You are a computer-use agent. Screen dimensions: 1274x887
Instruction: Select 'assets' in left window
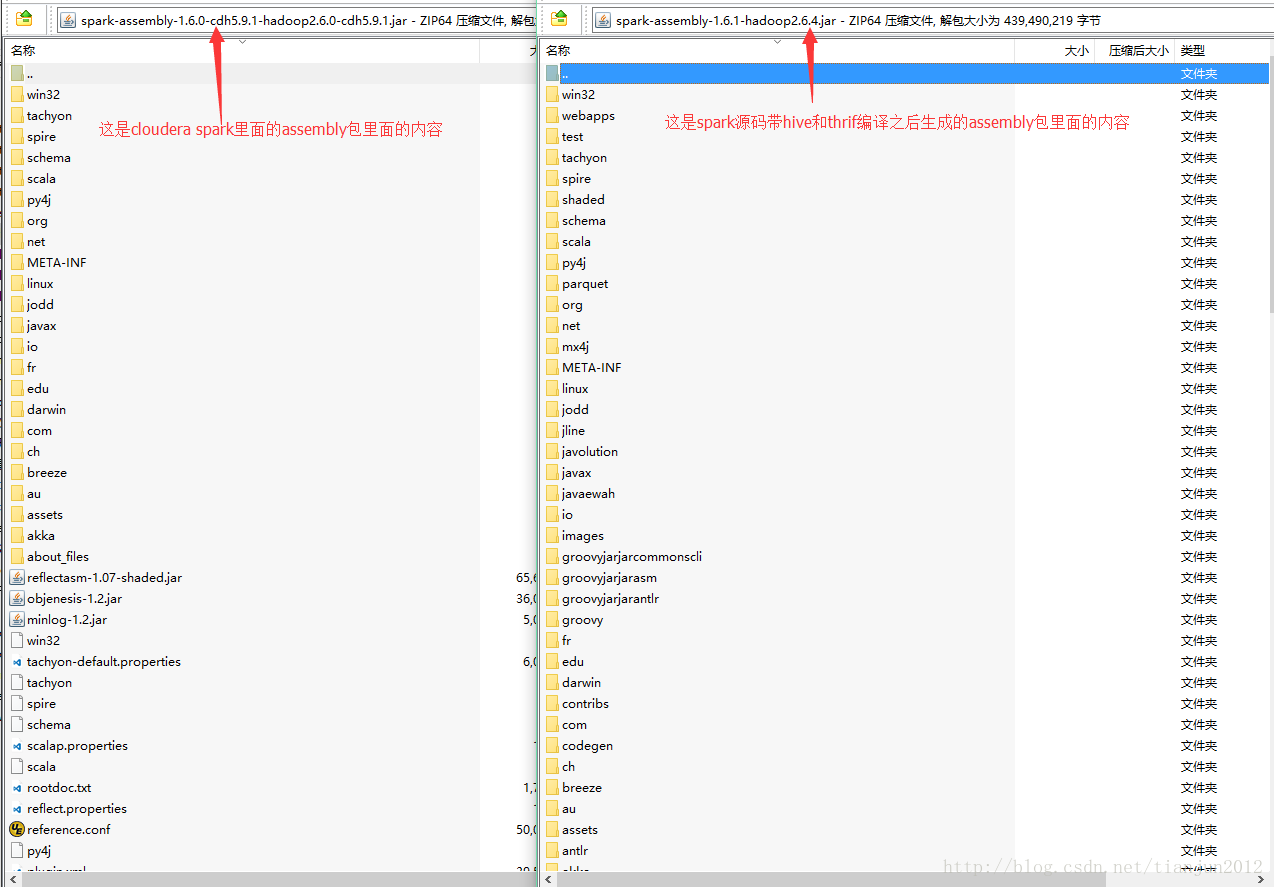[45, 514]
